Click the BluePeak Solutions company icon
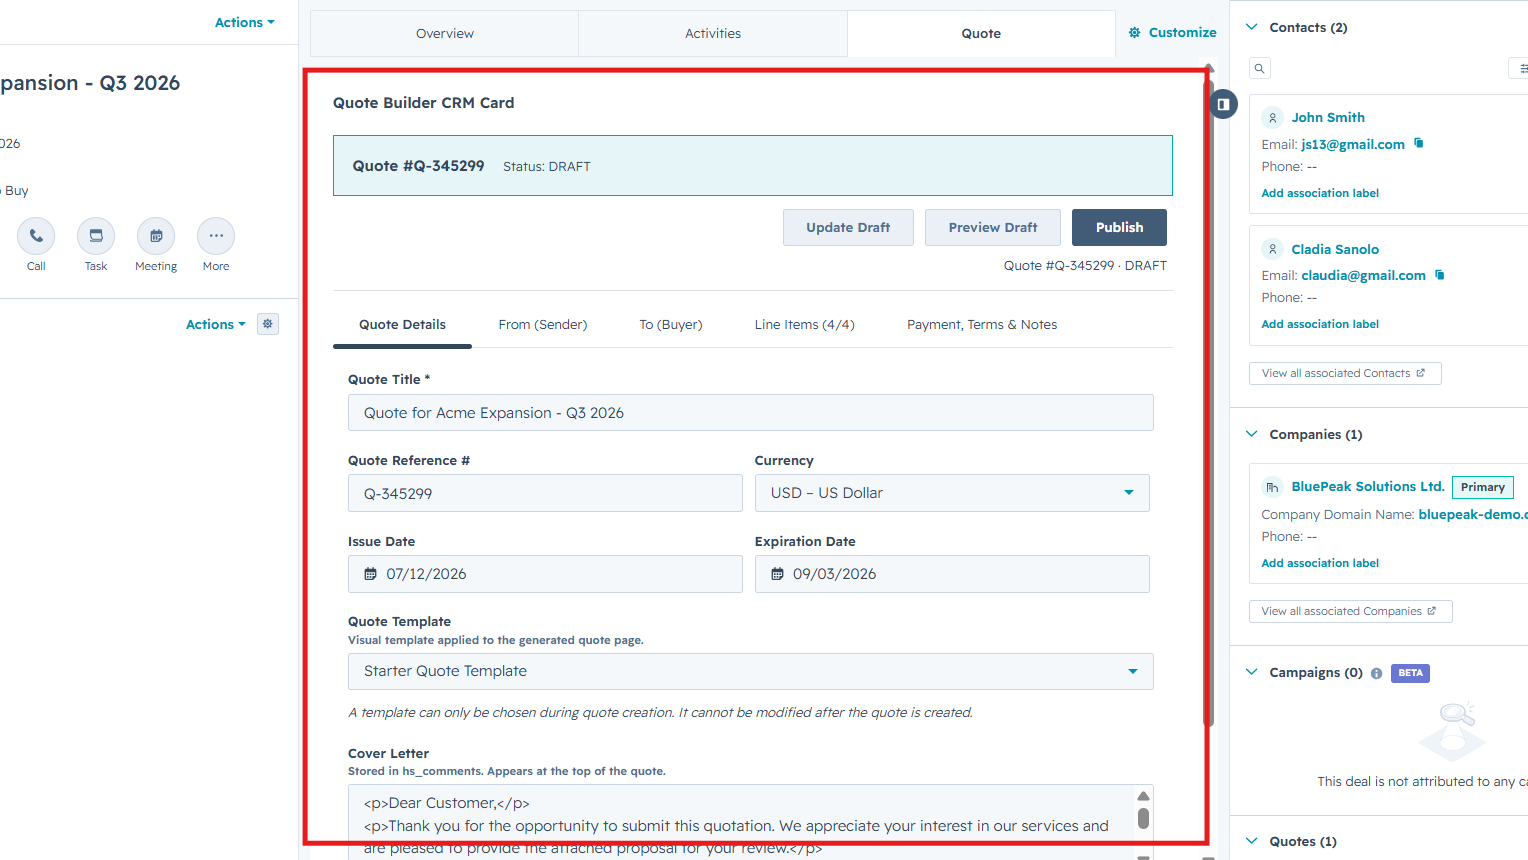 pyautogui.click(x=1272, y=487)
